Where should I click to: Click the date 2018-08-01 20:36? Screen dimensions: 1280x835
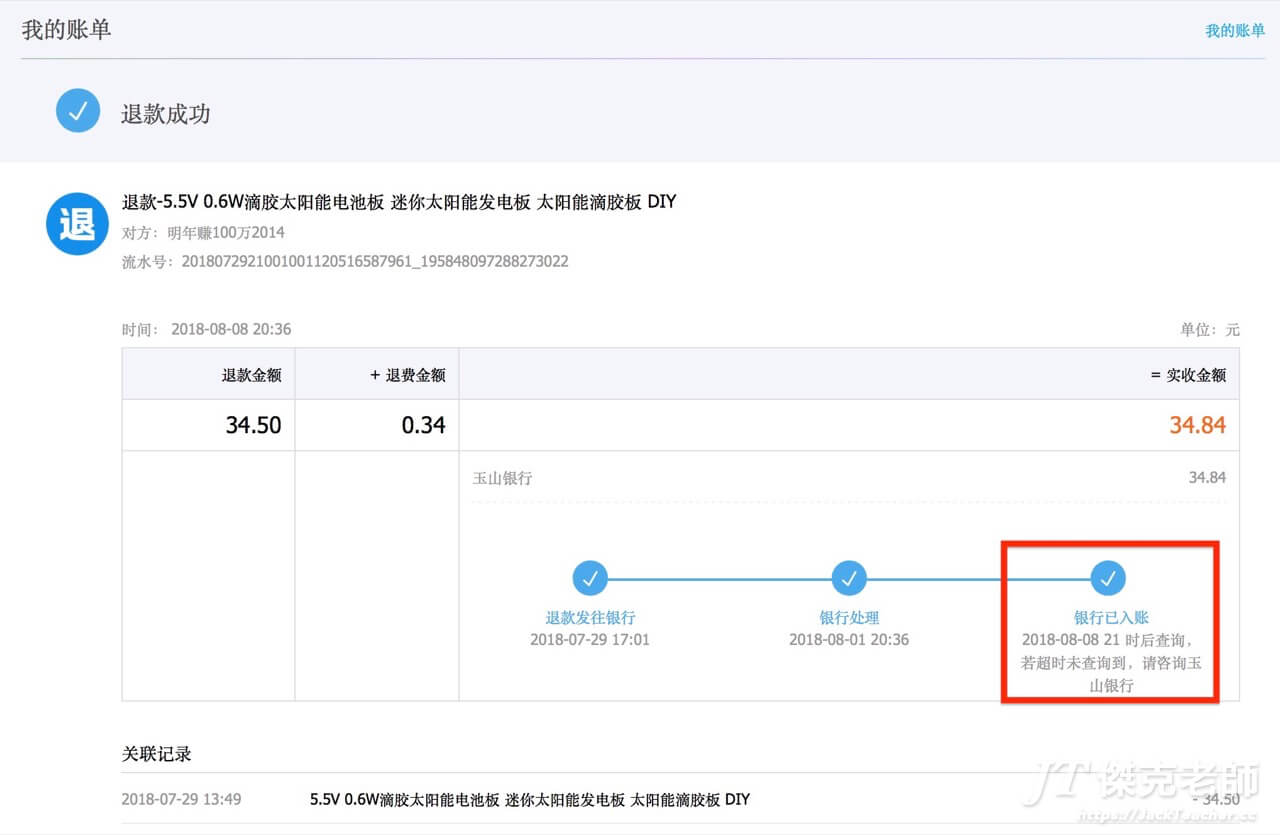click(849, 639)
